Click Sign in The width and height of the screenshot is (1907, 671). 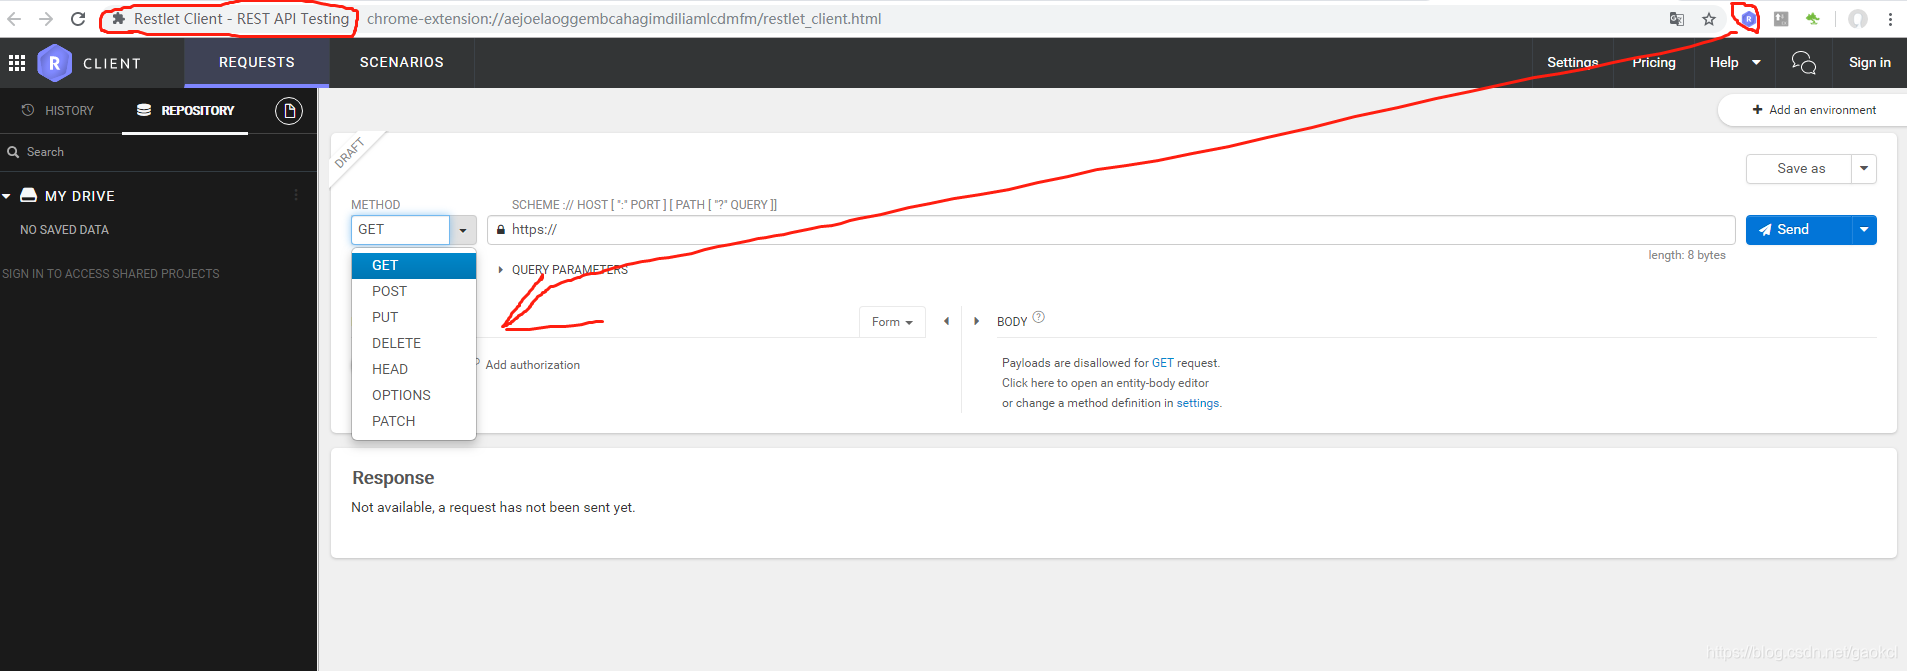click(1870, 62)
